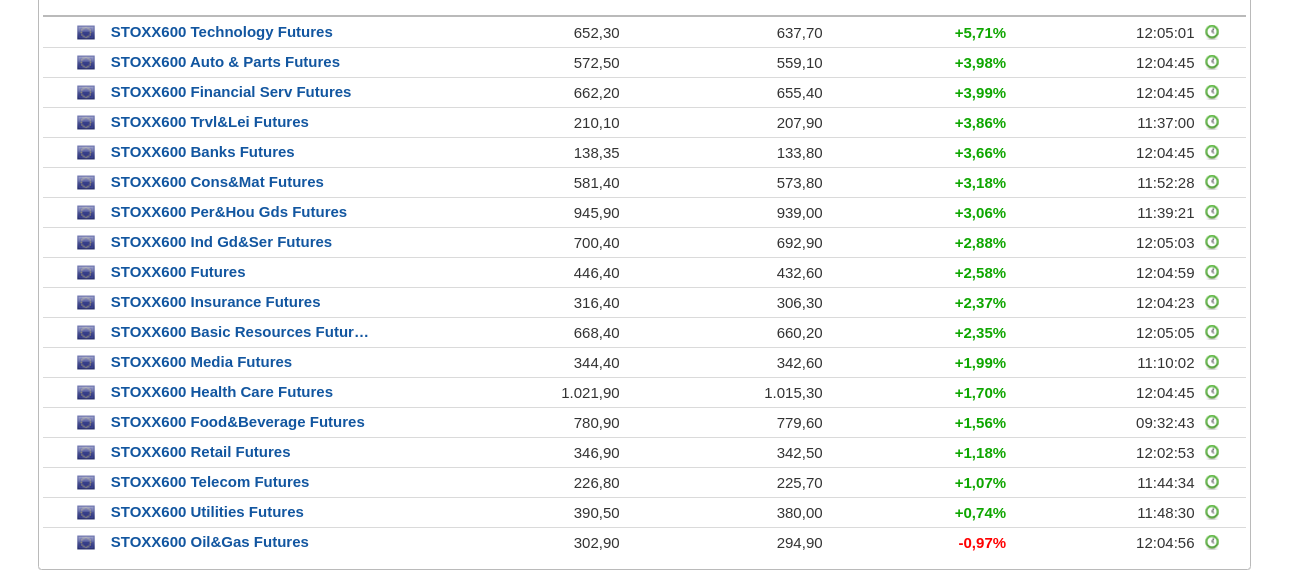Image resolution: width=1301 pixels, height=582 pixels.
Task: Select STOXX600 Basic Resources Futures link
Action: (239, 332)
